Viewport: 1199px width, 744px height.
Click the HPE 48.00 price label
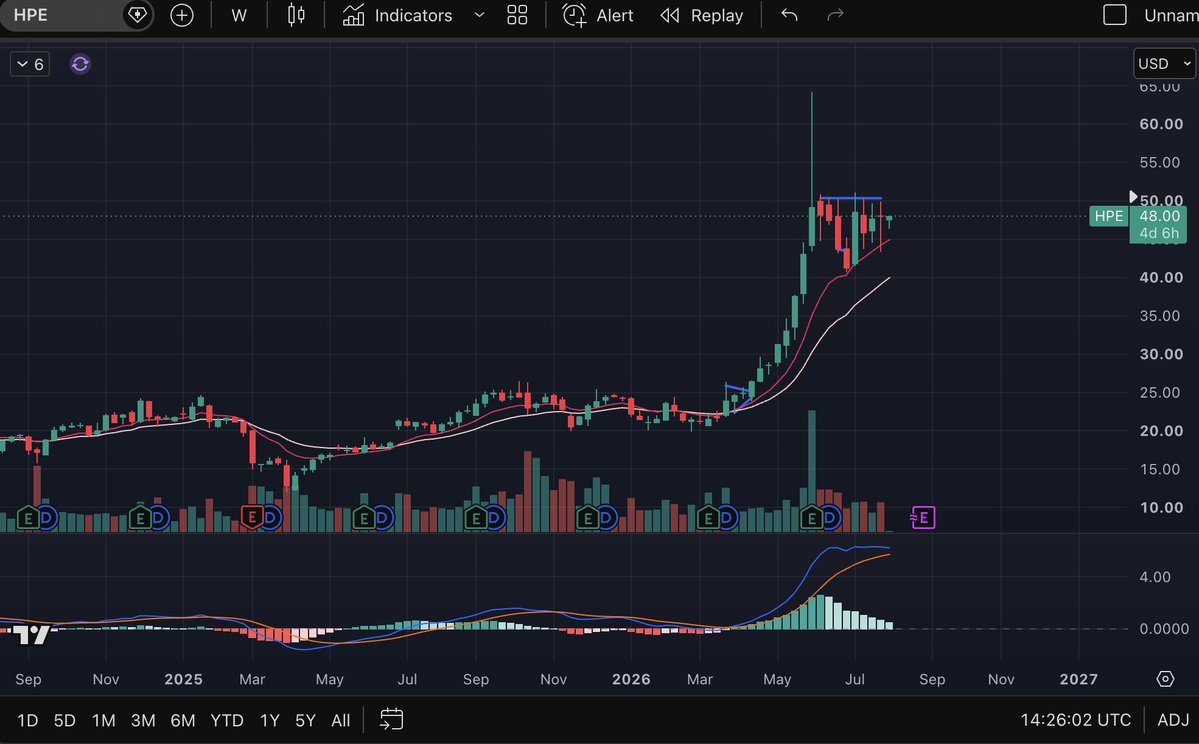coord(1139,216)
